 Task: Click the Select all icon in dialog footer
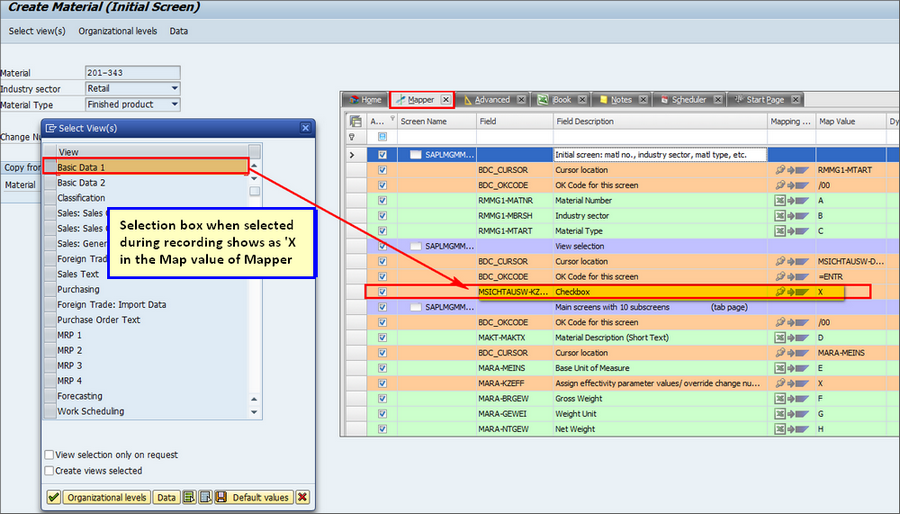189,497
